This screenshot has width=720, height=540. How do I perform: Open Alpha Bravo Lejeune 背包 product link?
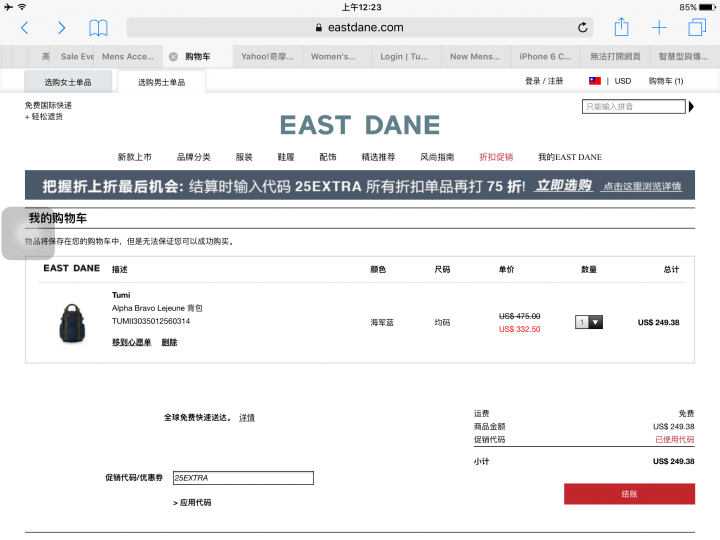pyautogui.click(x=157, y=308)
